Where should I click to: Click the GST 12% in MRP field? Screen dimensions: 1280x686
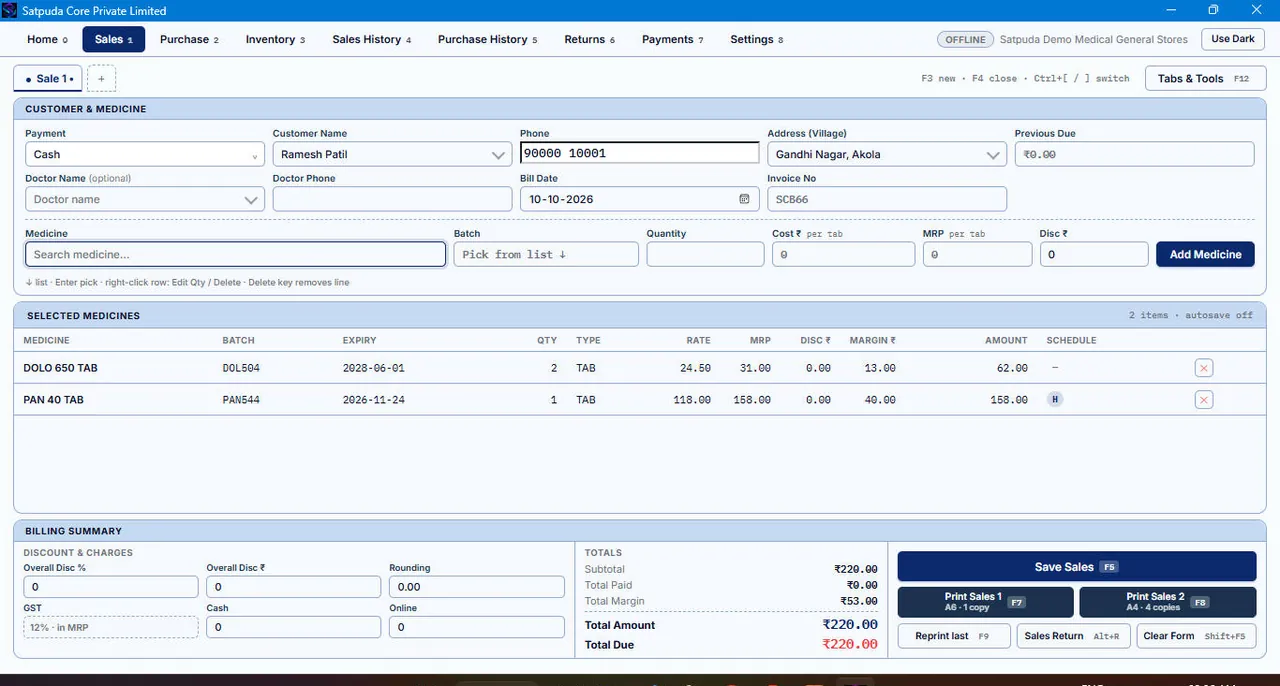pos(111,627)
